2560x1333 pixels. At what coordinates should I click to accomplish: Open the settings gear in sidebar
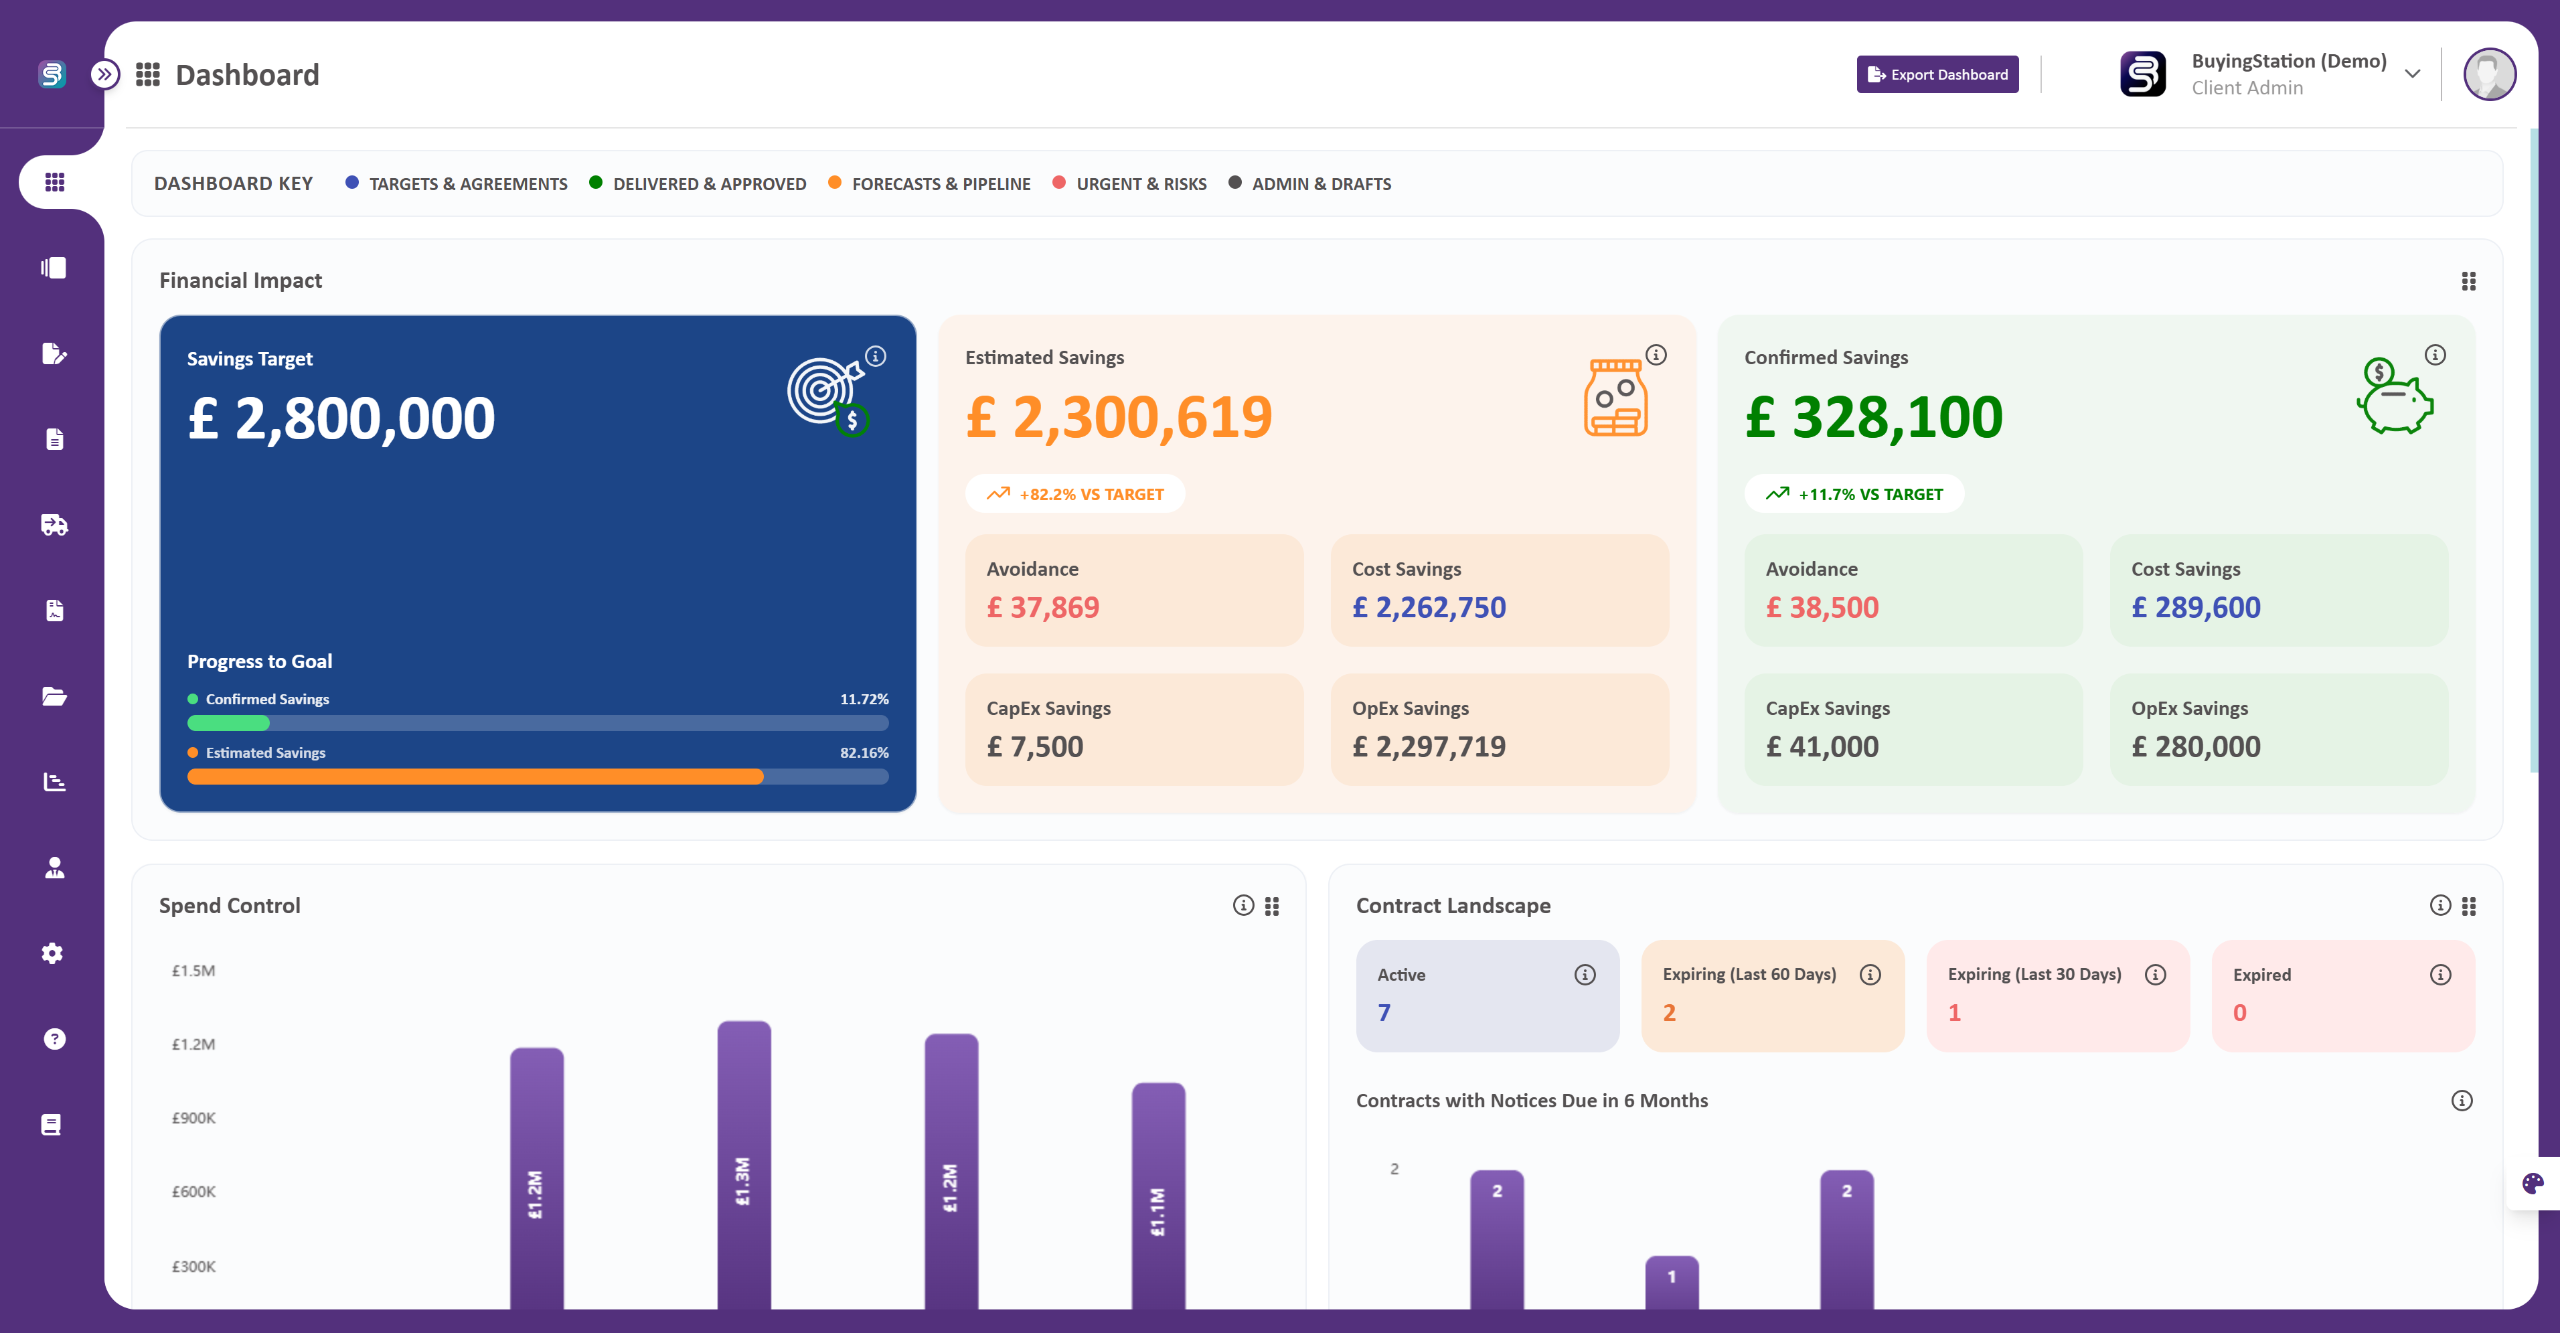coord(54,953)
